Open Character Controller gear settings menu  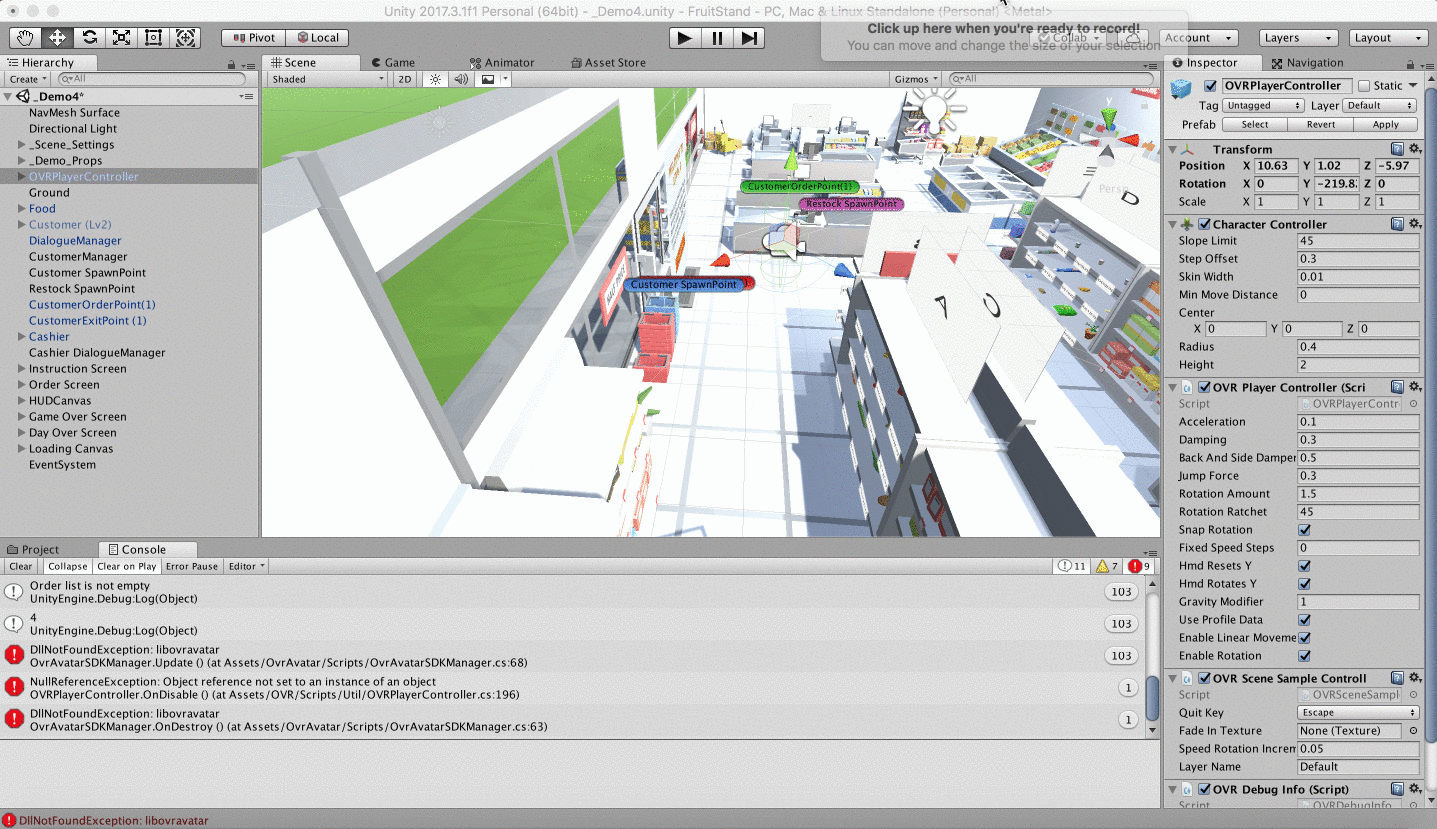pyautogui.click(x=1414, y=224)
